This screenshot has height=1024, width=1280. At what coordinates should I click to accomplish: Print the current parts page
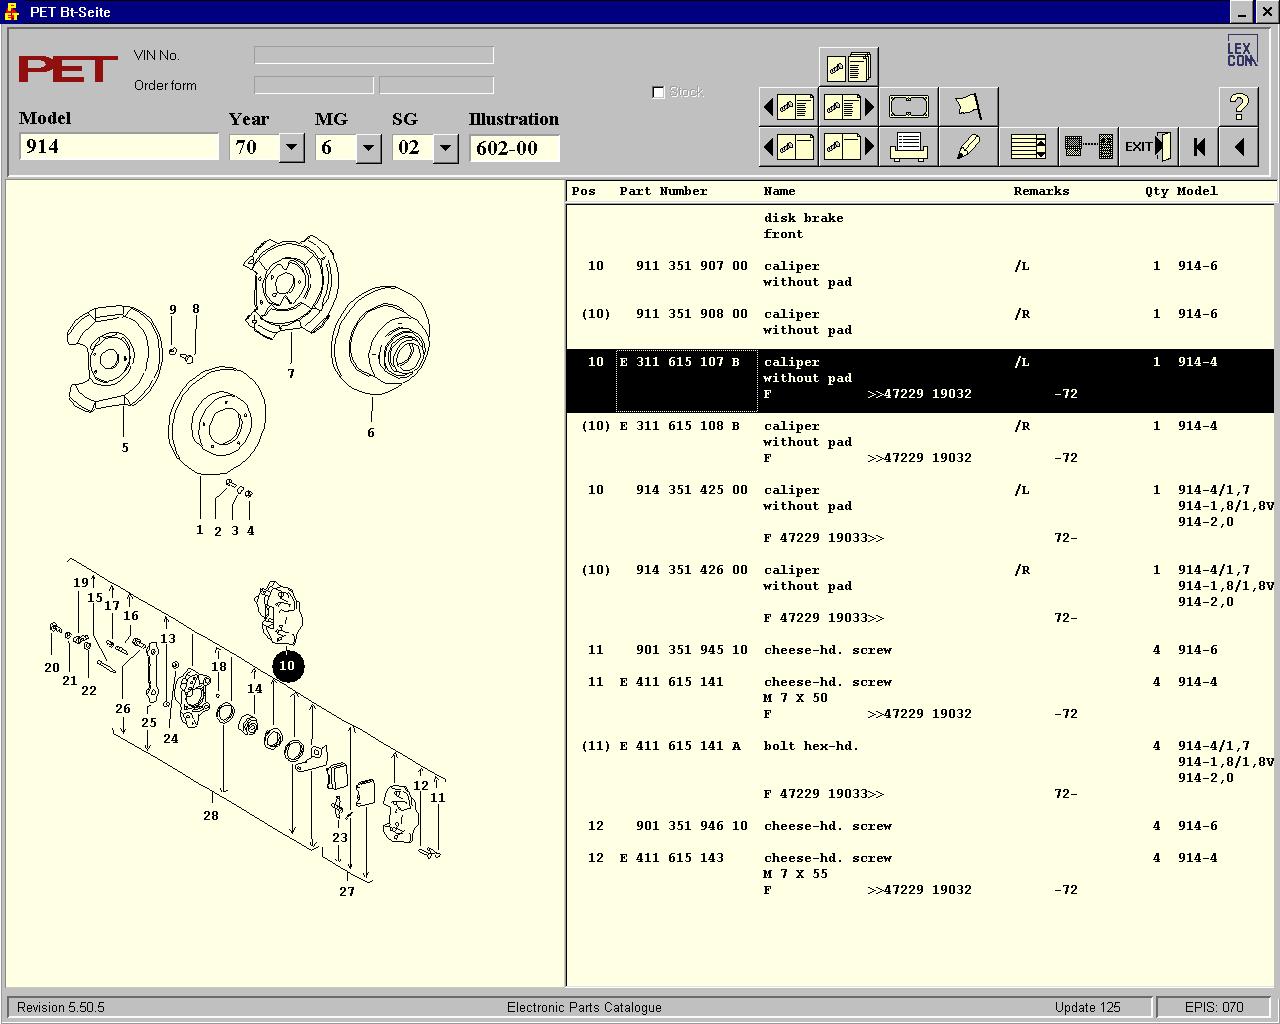[908, 147]
